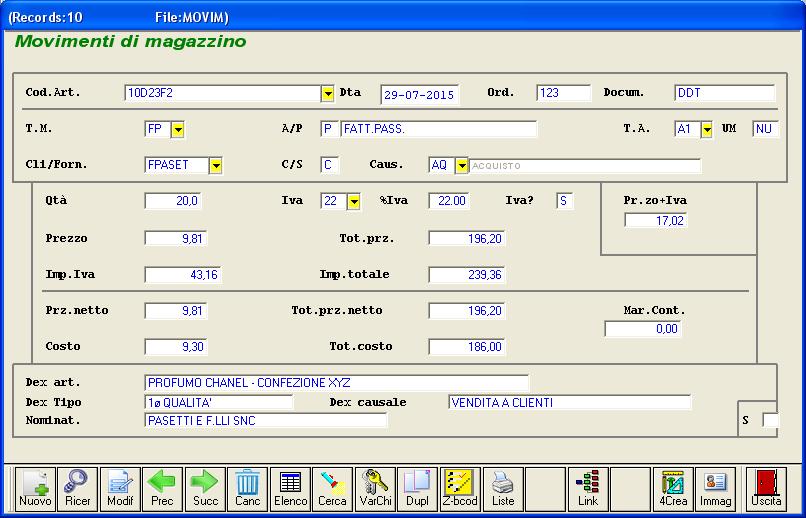Open the Immag image card icon

pos(716,489)
